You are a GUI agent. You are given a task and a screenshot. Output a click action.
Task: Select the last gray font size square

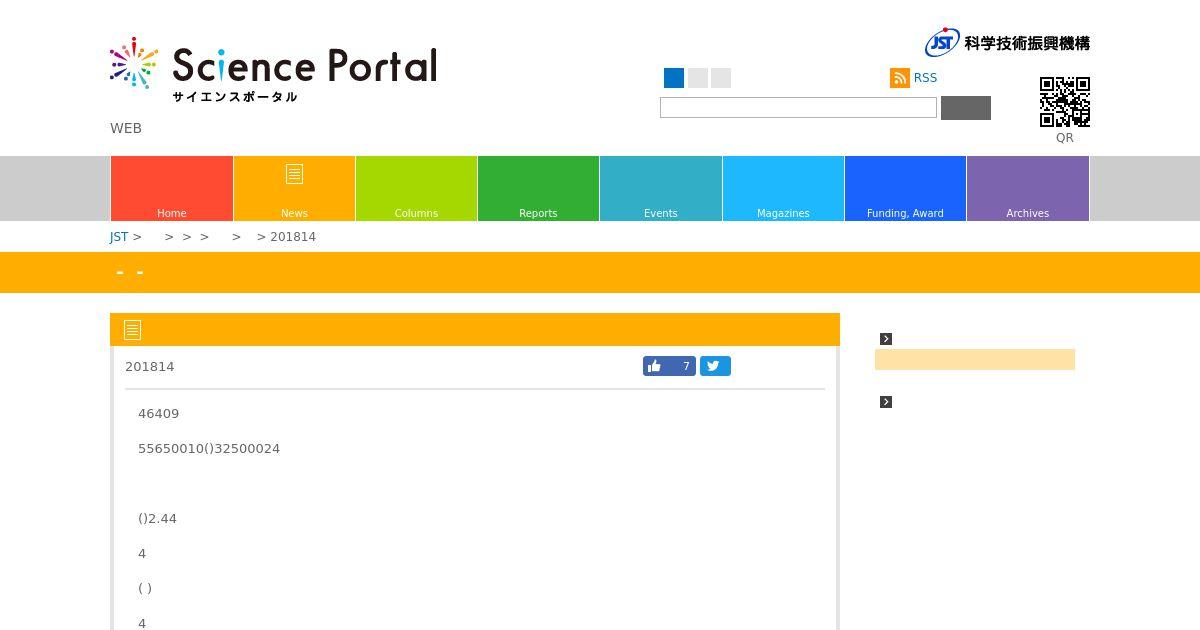[x=721, y=78]
